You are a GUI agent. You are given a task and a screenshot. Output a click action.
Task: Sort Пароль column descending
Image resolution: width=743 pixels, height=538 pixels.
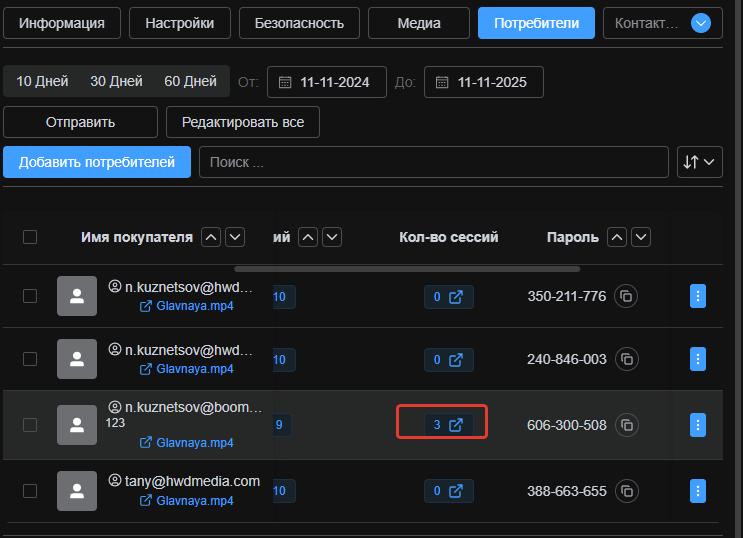pyautogui.click(x=641, y=237)
